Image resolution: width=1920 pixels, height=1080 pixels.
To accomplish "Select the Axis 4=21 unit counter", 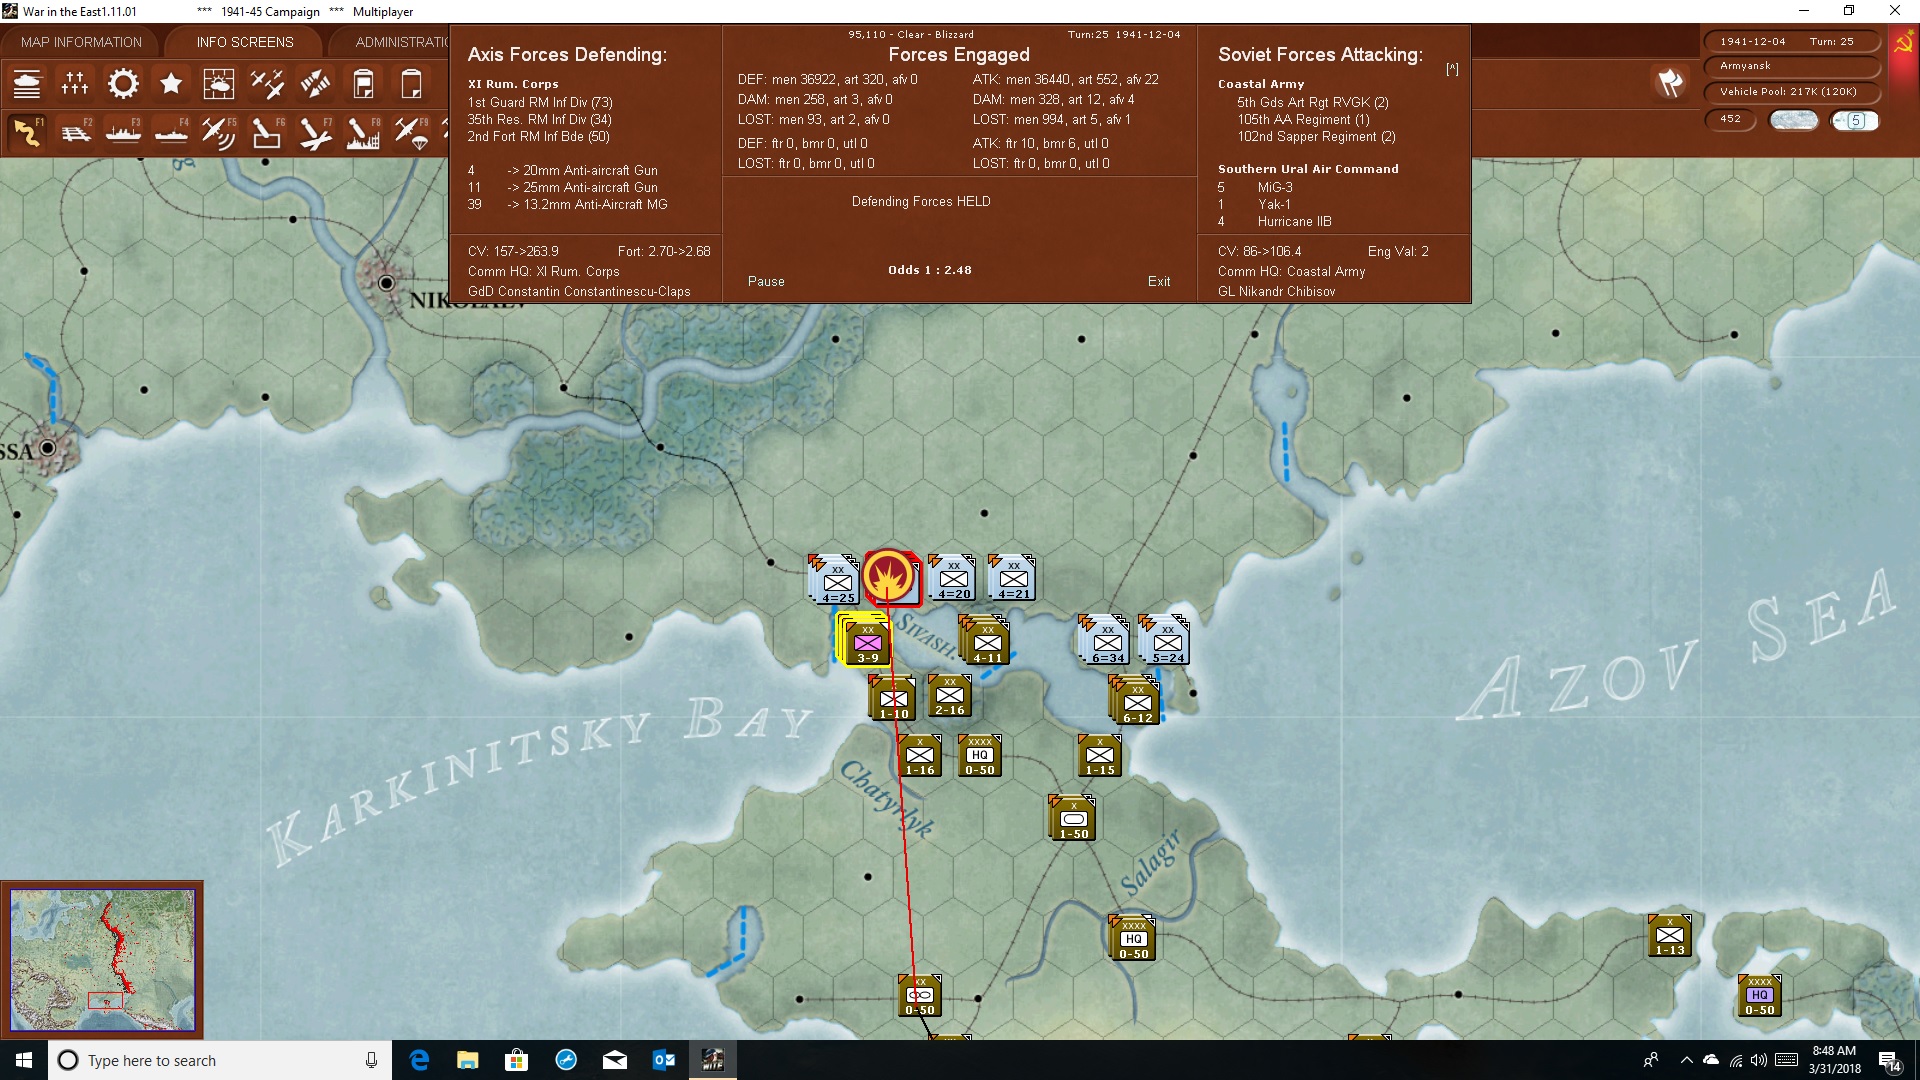I will click(x=1013, y=578).
